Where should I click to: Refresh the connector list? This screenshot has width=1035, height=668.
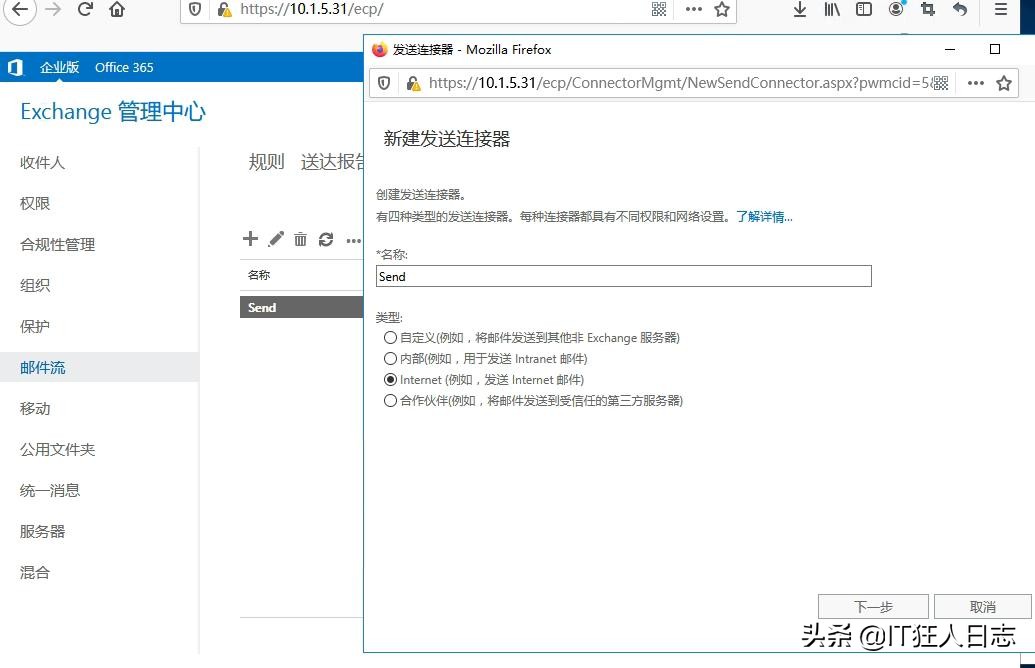[x=325, y=239]
